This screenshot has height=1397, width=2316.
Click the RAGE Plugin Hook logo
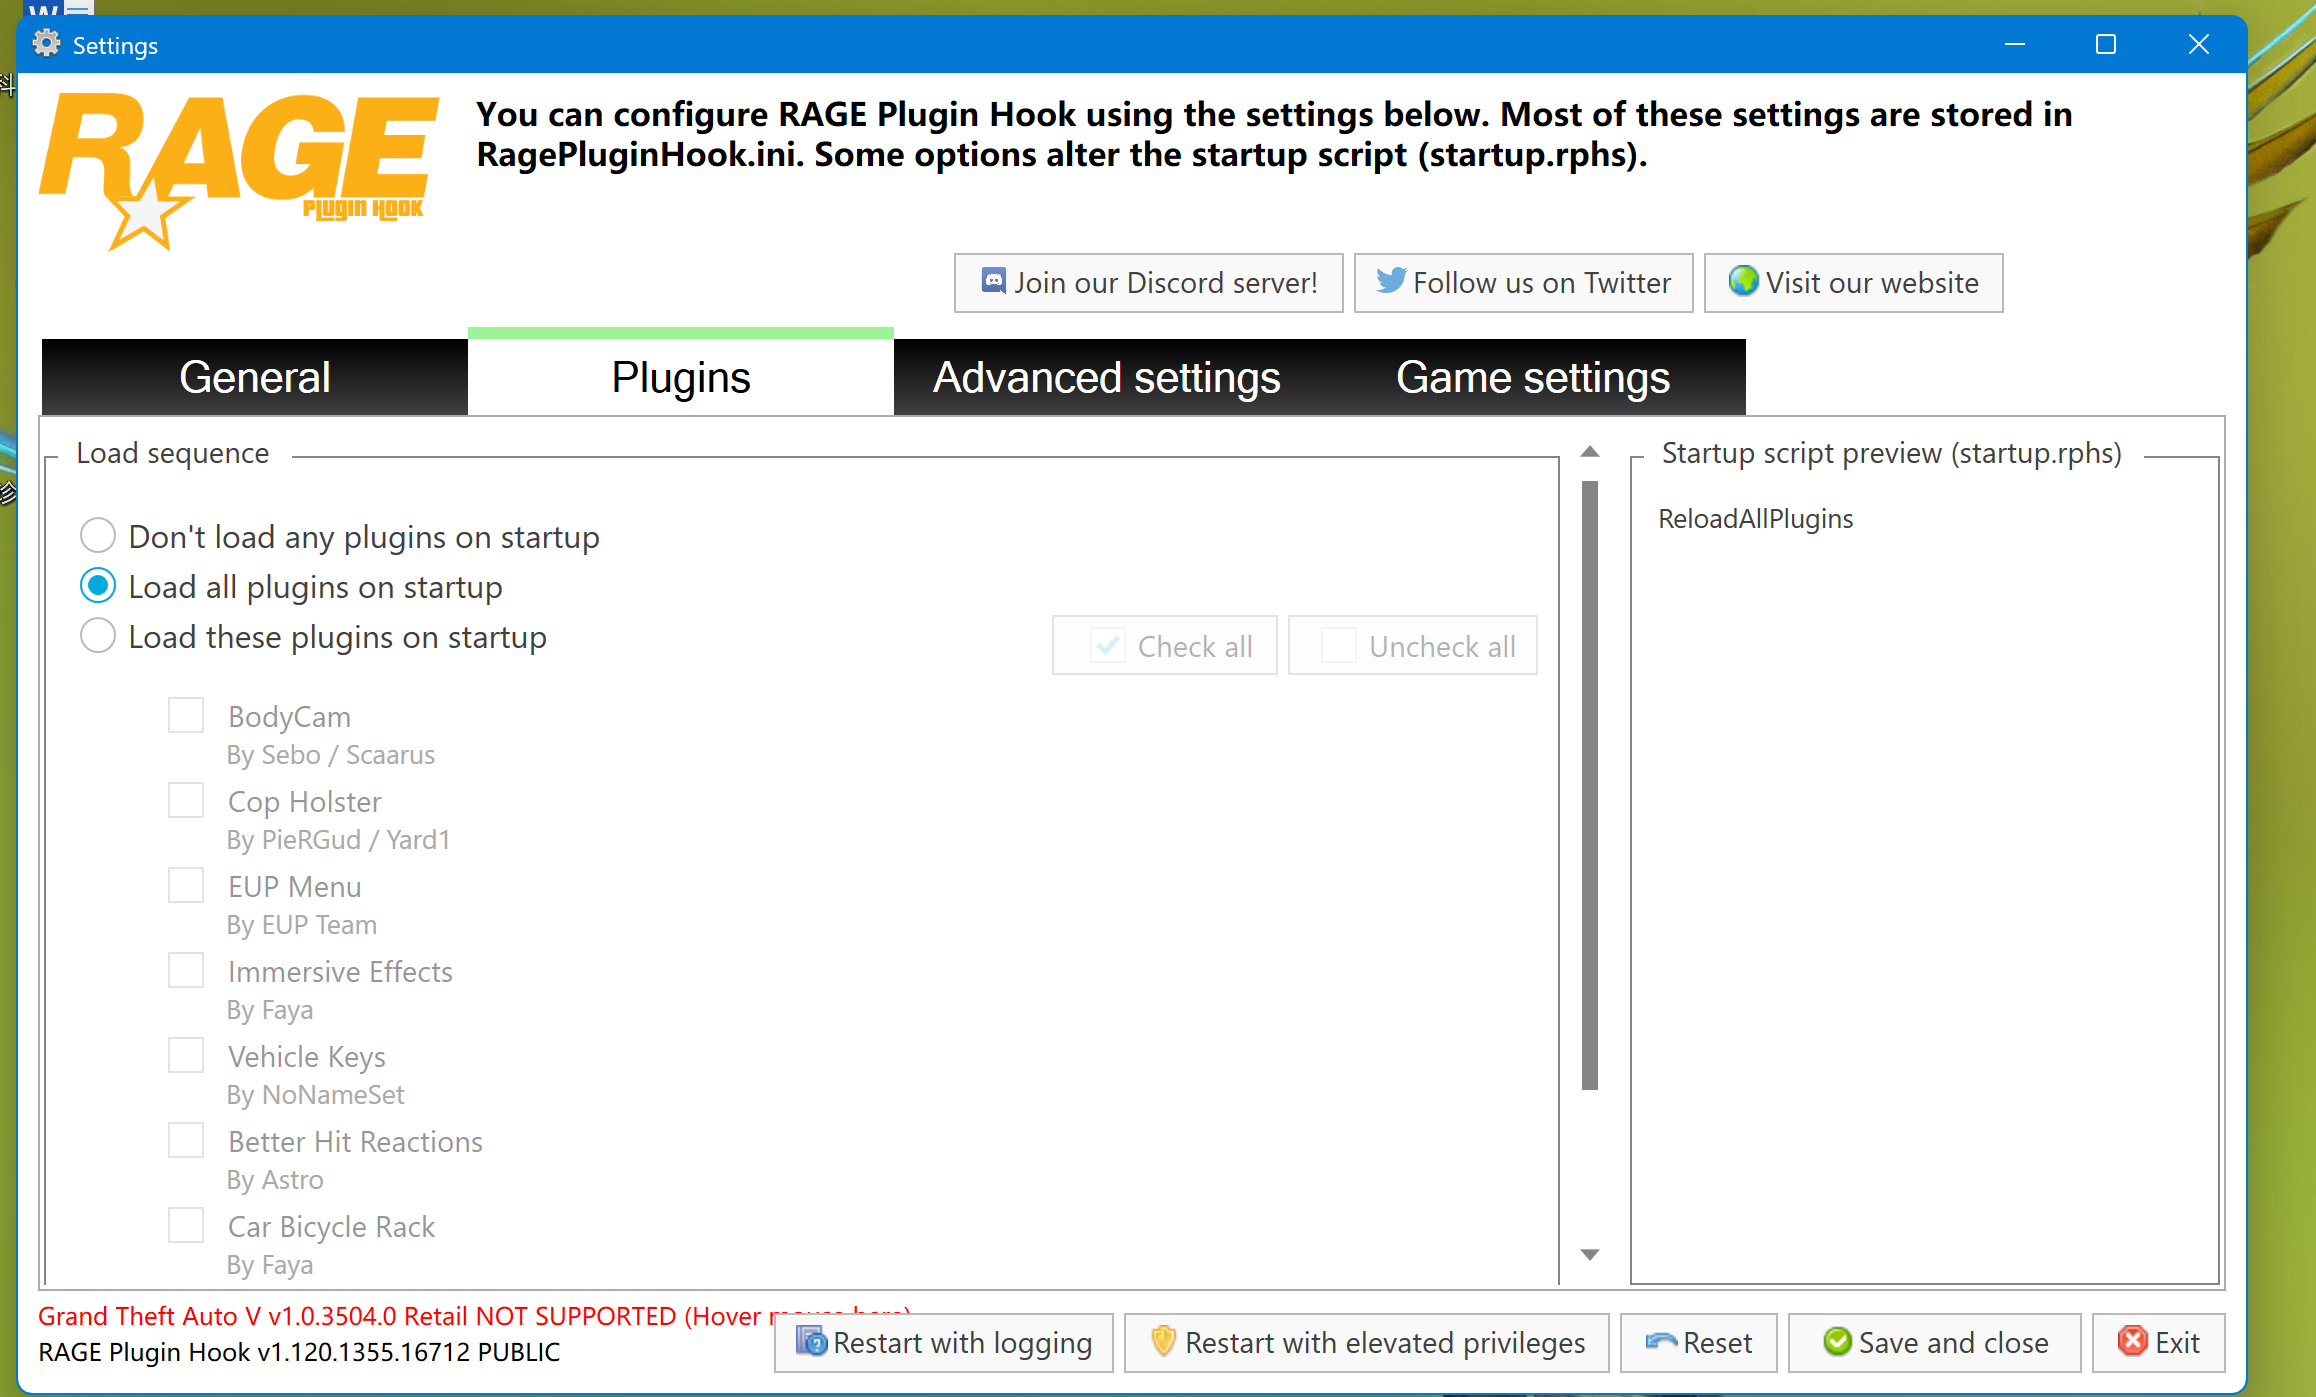pos(239,171)
